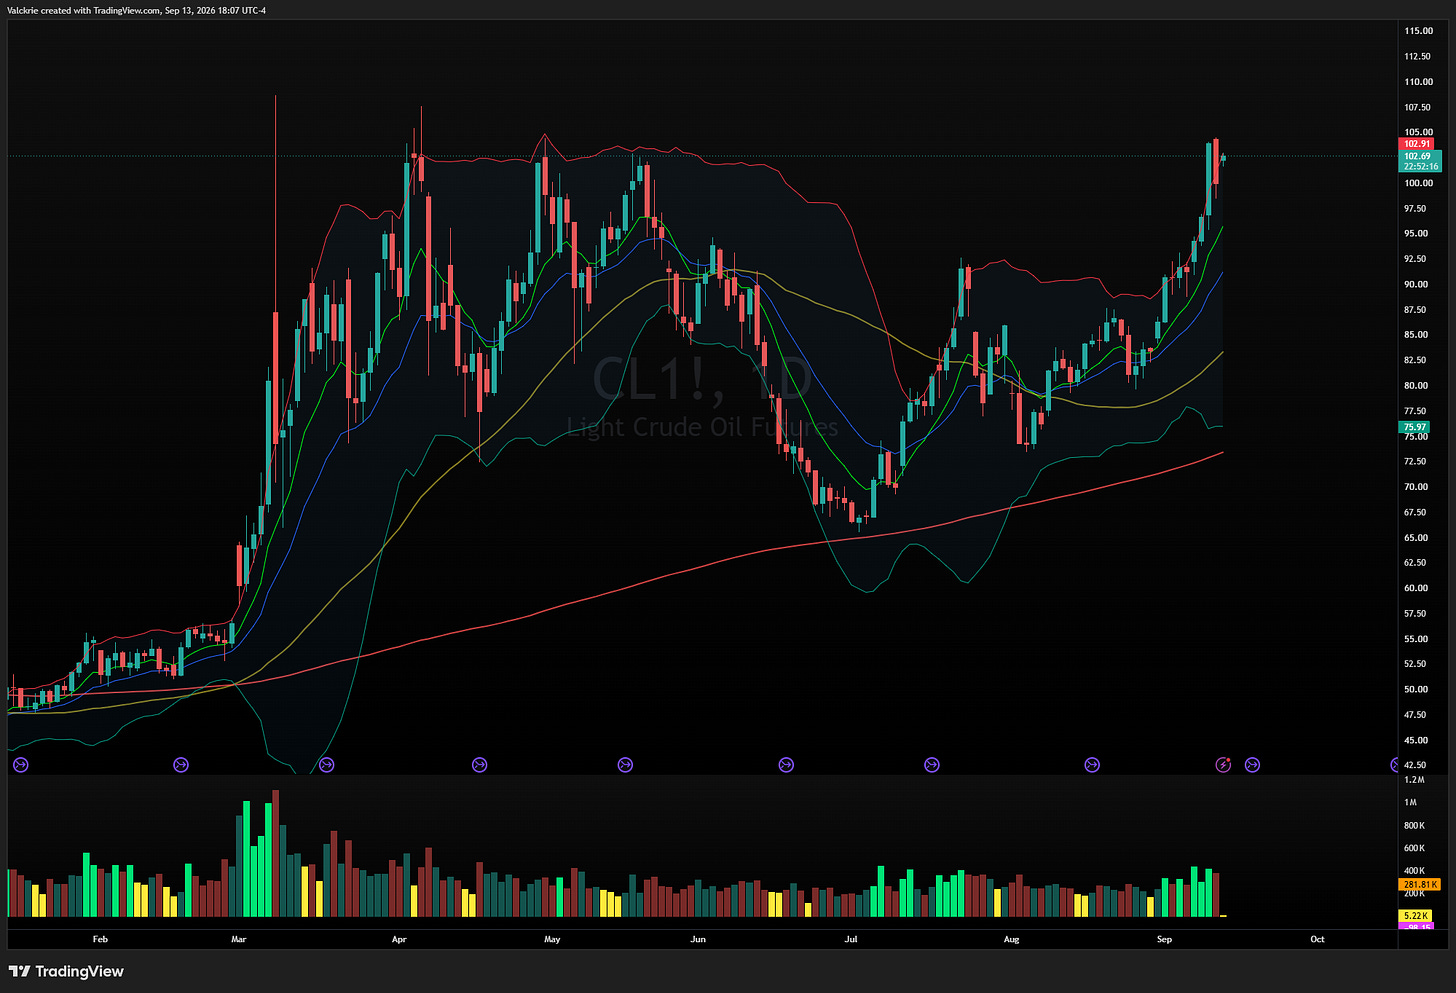This screenshot has width=1456, height=993.
Task: Click the red 102.91 price label
Action: pos(1417,144)
